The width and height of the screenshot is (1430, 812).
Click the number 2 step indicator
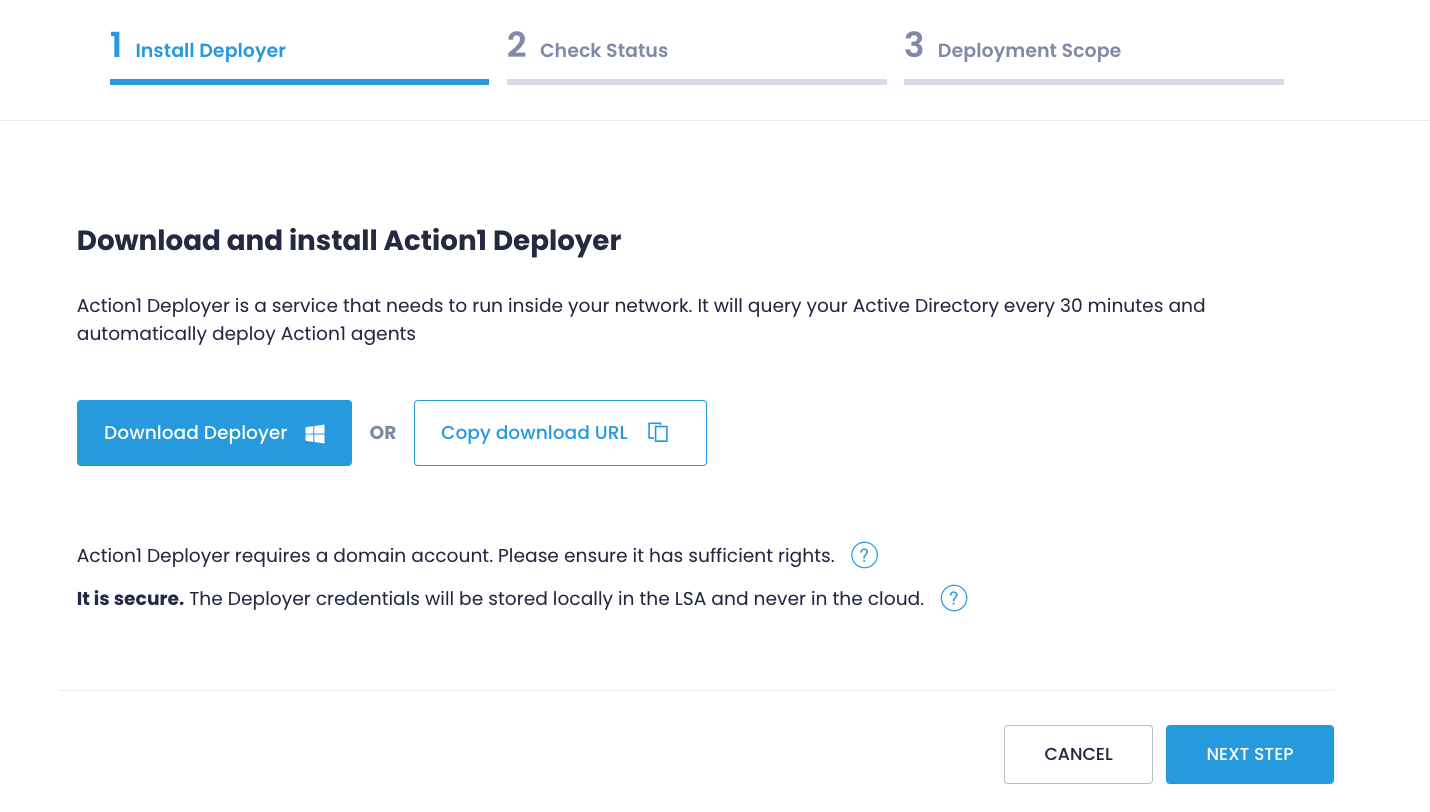pyautogui.click(x=517, y=45)
